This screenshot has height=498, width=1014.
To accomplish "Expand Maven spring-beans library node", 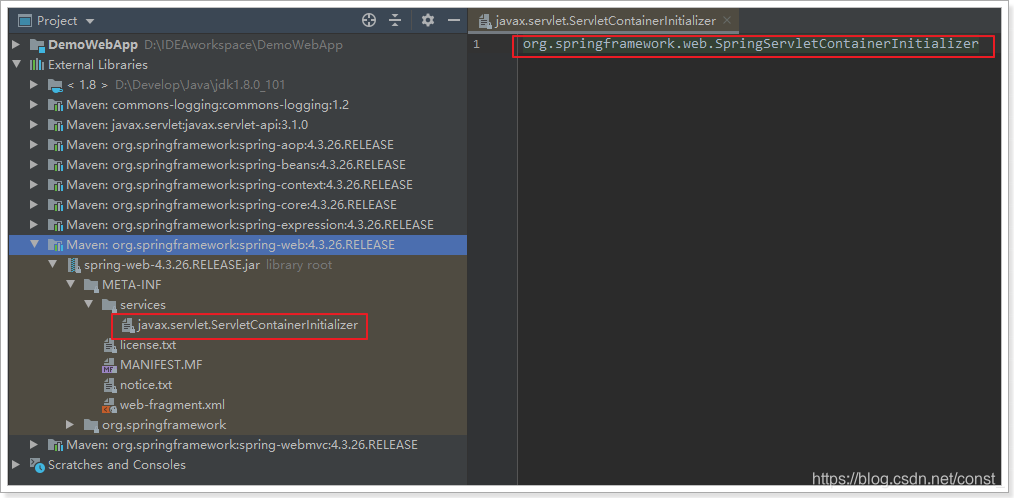I will pyautogui.click(x=34, y=165).
